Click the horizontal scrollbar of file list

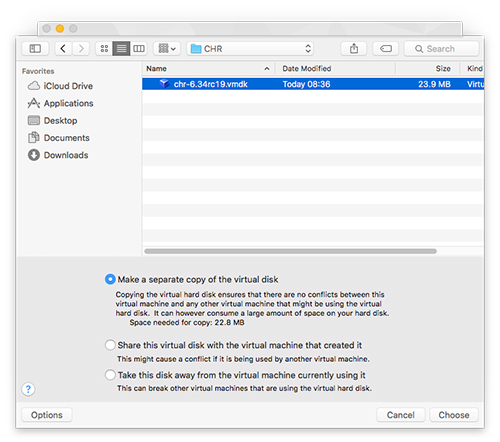pos(290,251)
